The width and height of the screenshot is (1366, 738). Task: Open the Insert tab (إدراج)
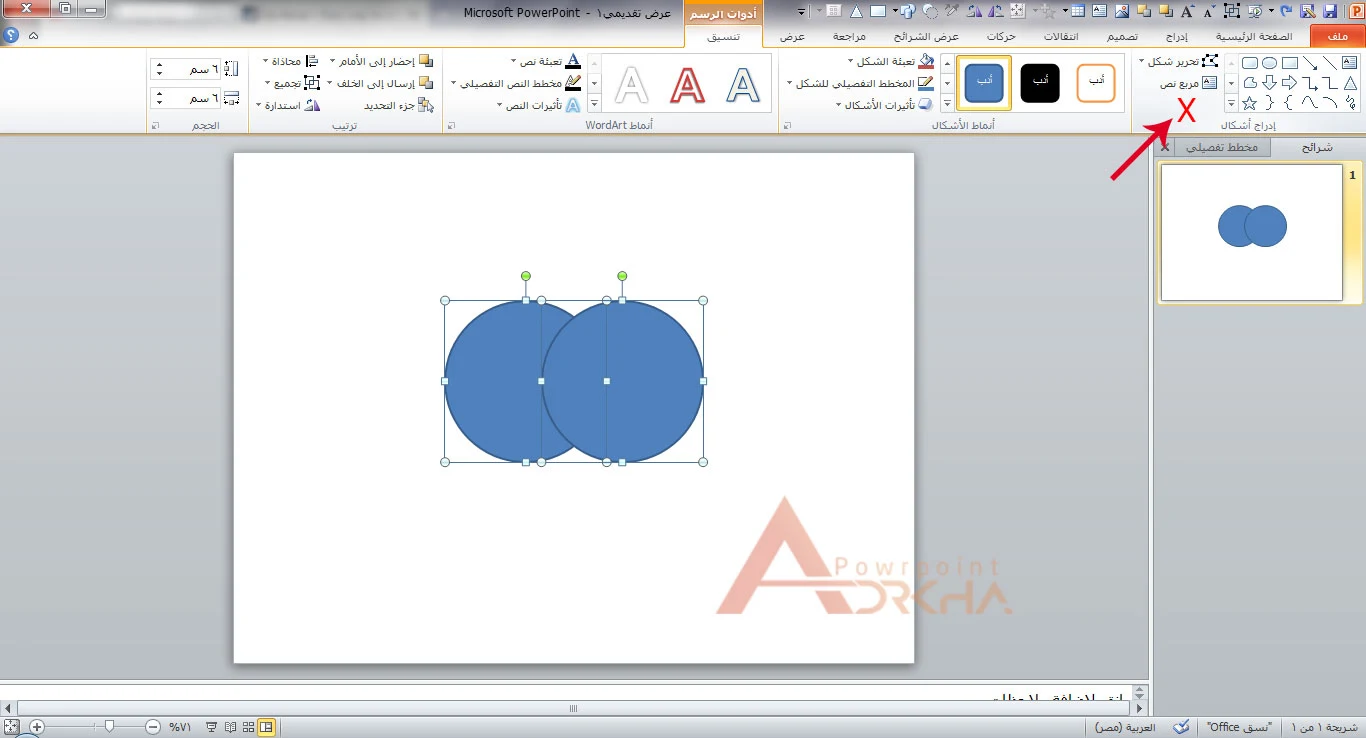pos(1178,36)
